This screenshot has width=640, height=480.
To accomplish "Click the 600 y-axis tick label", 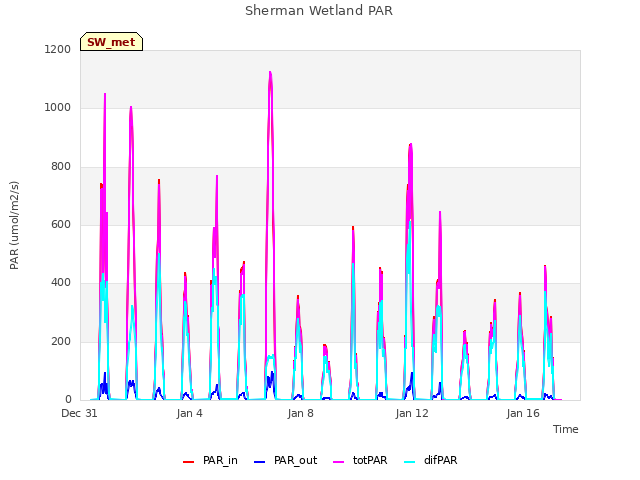I will point(61,224).
